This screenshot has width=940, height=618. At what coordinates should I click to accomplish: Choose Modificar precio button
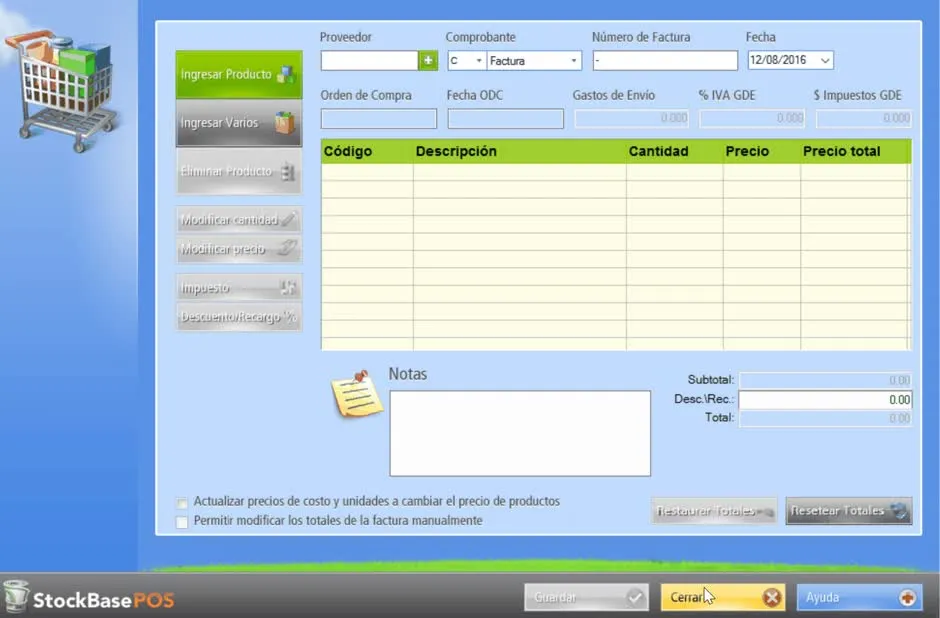point(239,249)
